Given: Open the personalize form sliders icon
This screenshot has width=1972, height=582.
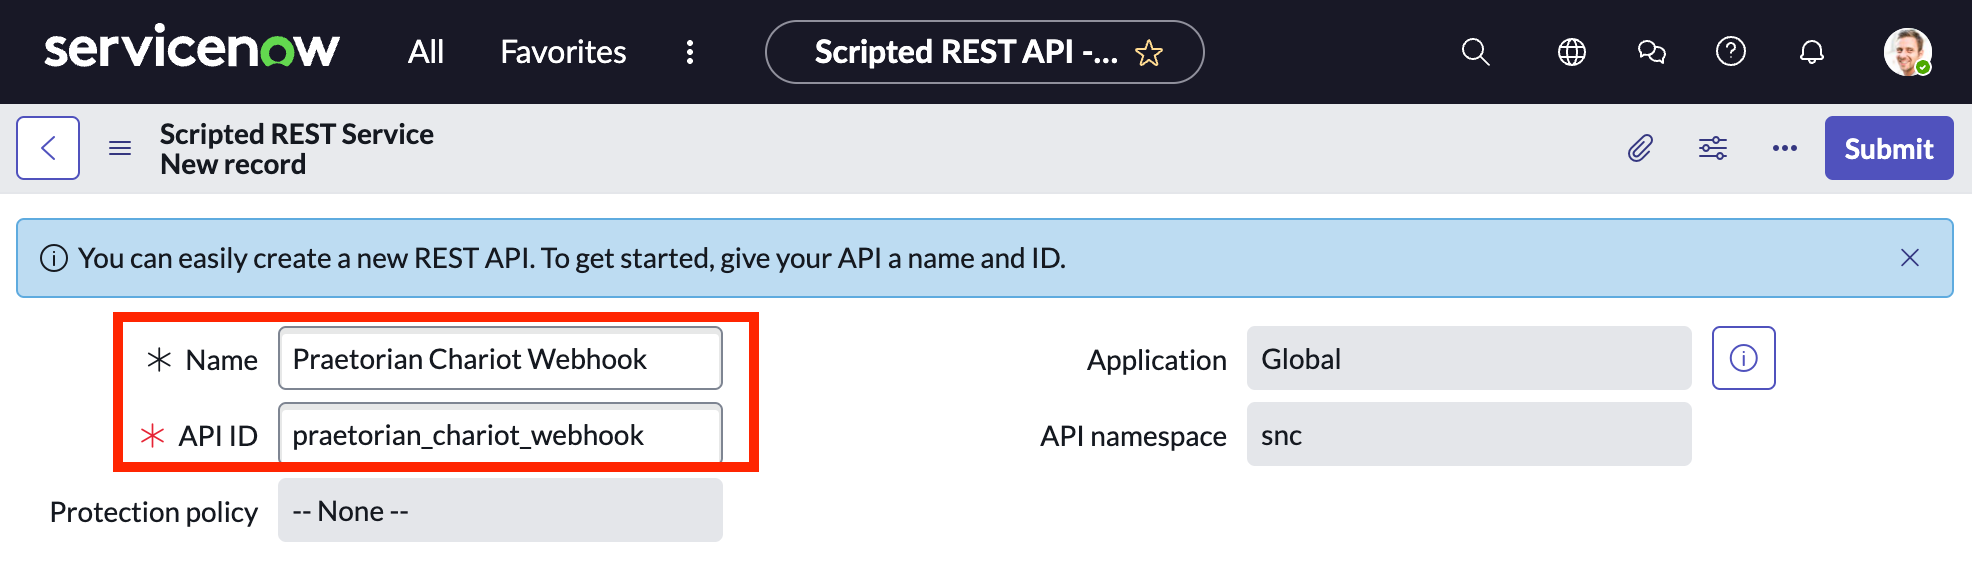Looking at the screenshot, I should [x=1713, y=148].
